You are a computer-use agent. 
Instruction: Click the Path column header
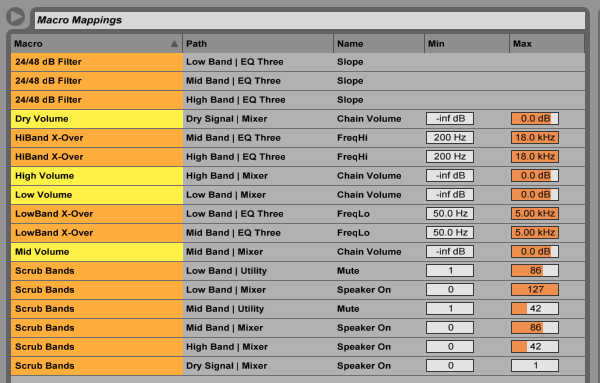point(258,44)
